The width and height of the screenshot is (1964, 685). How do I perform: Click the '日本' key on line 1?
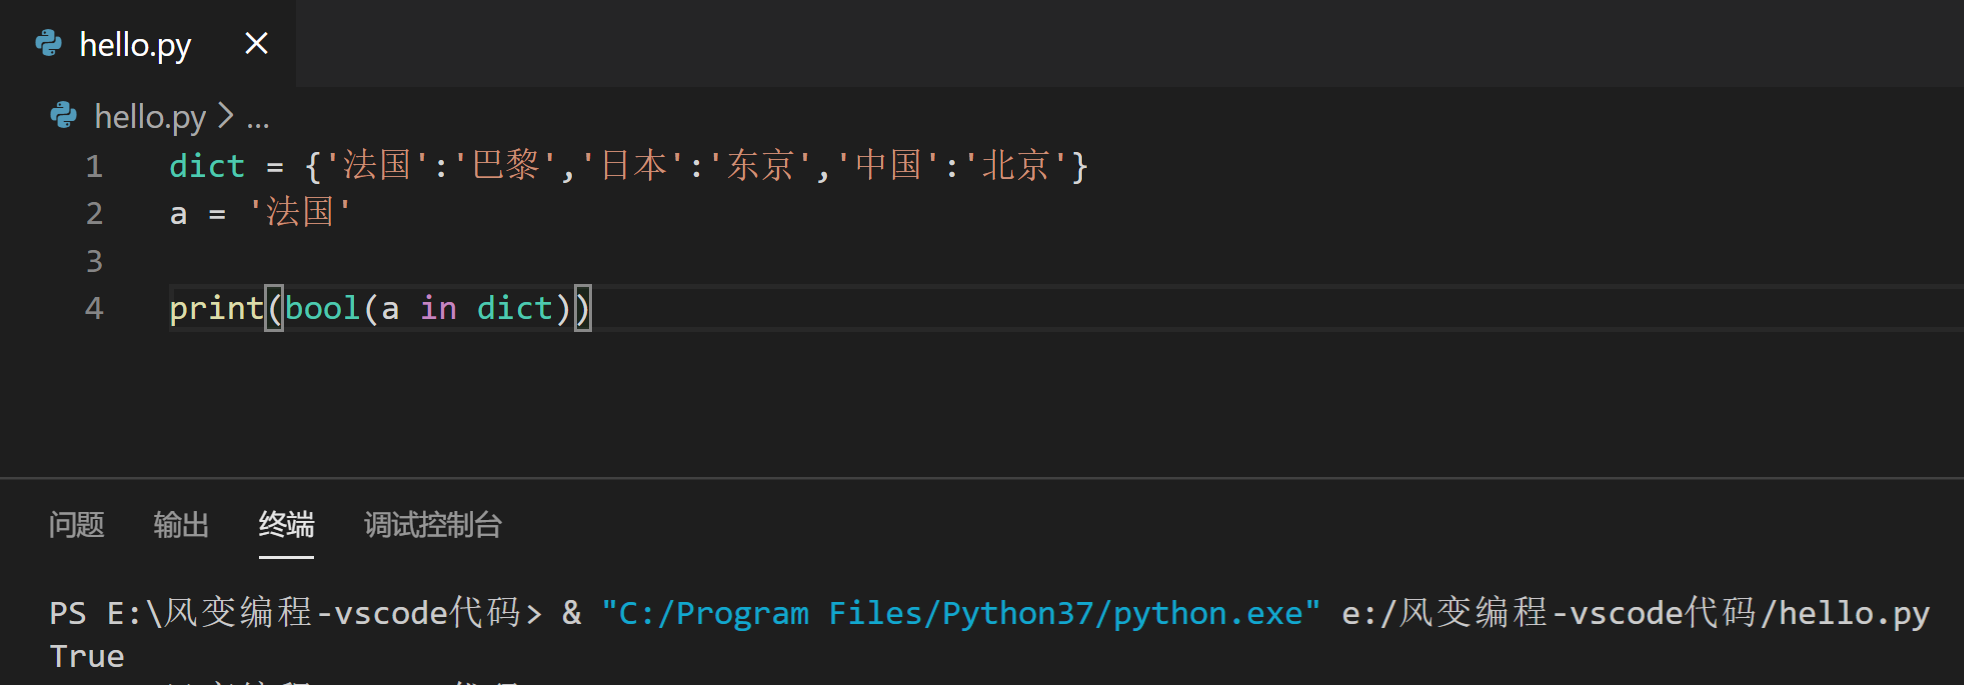(x=633, y=166)
